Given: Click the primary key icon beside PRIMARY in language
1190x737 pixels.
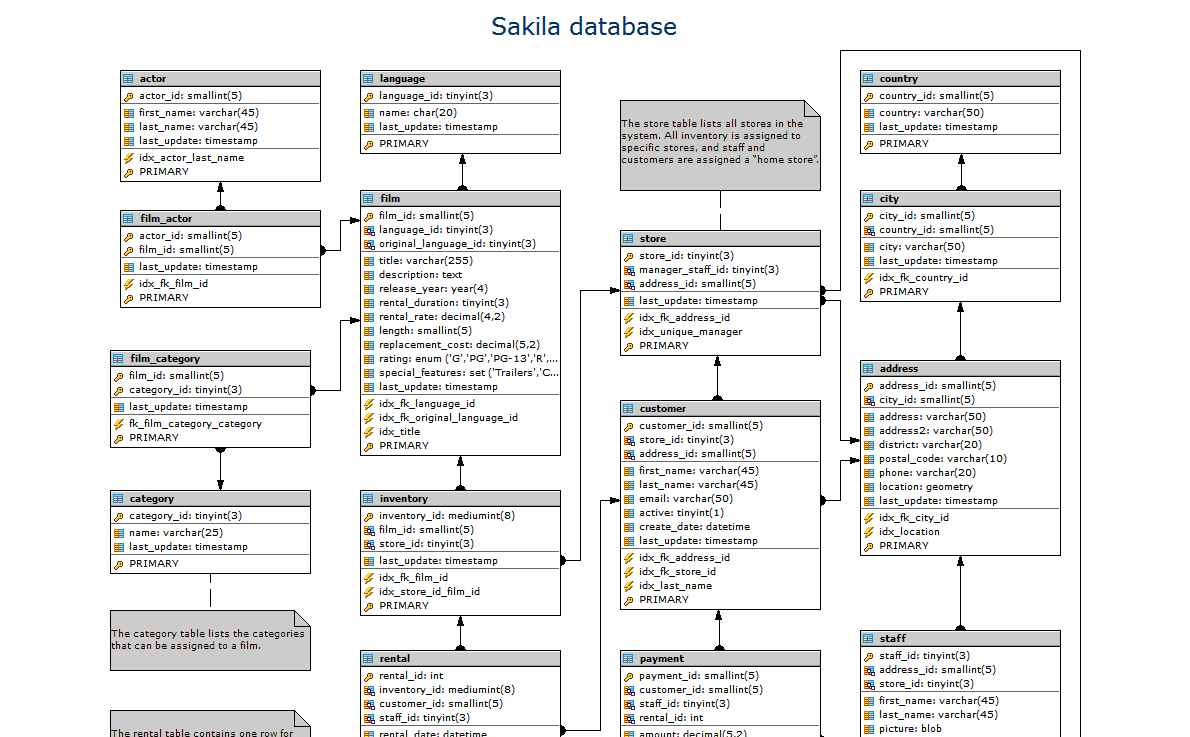Looking at the screenshot, I should click(368, 144).
